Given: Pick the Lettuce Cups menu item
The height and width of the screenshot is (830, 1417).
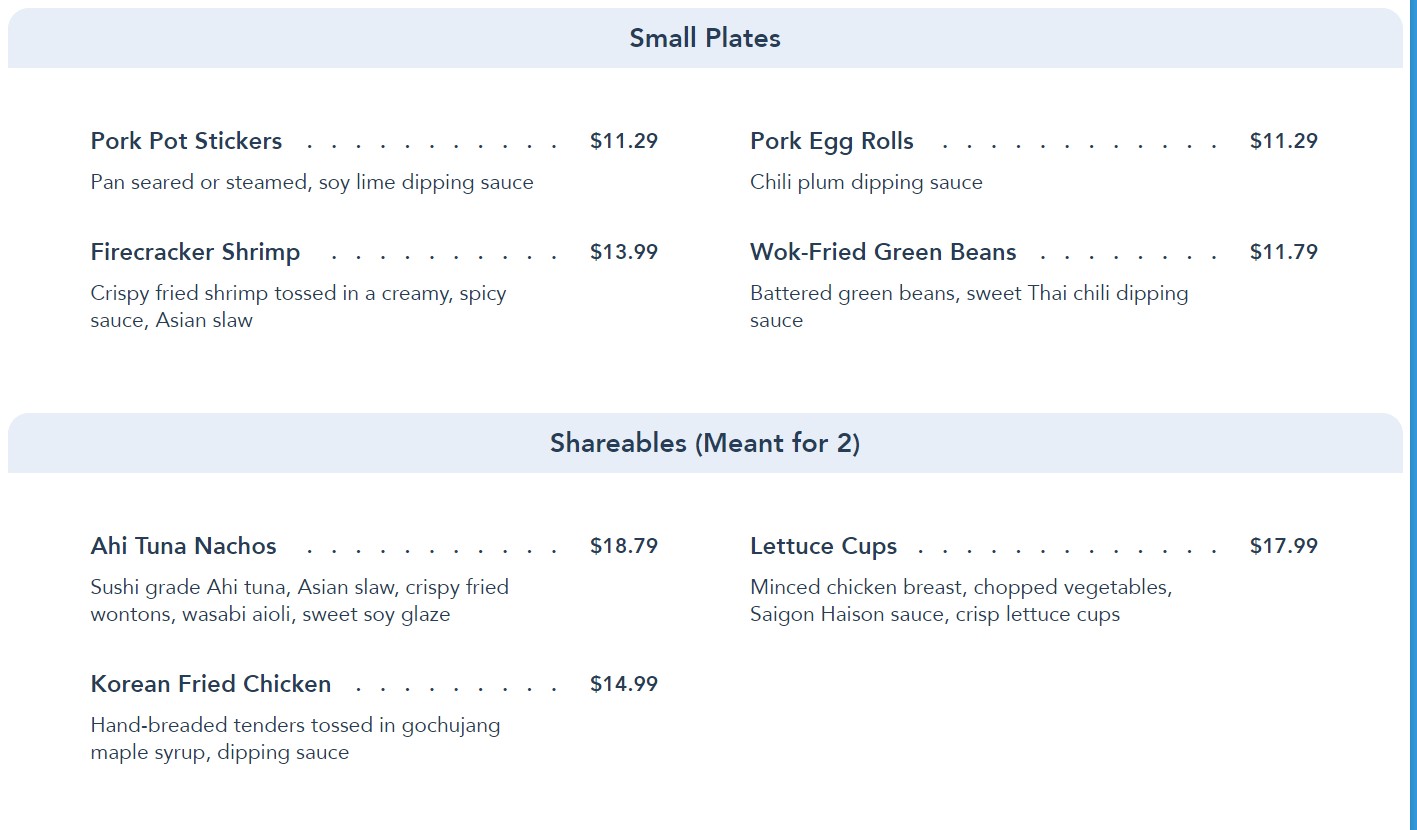Looking at the screenshot, I should (x=823, y=546).
